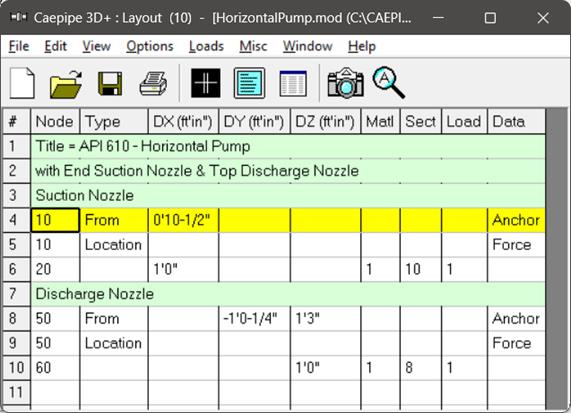This screenshot has width=571, height=413.
Task: Open the List window table icon
Action: pyautogui.click(x=293, y=83)
